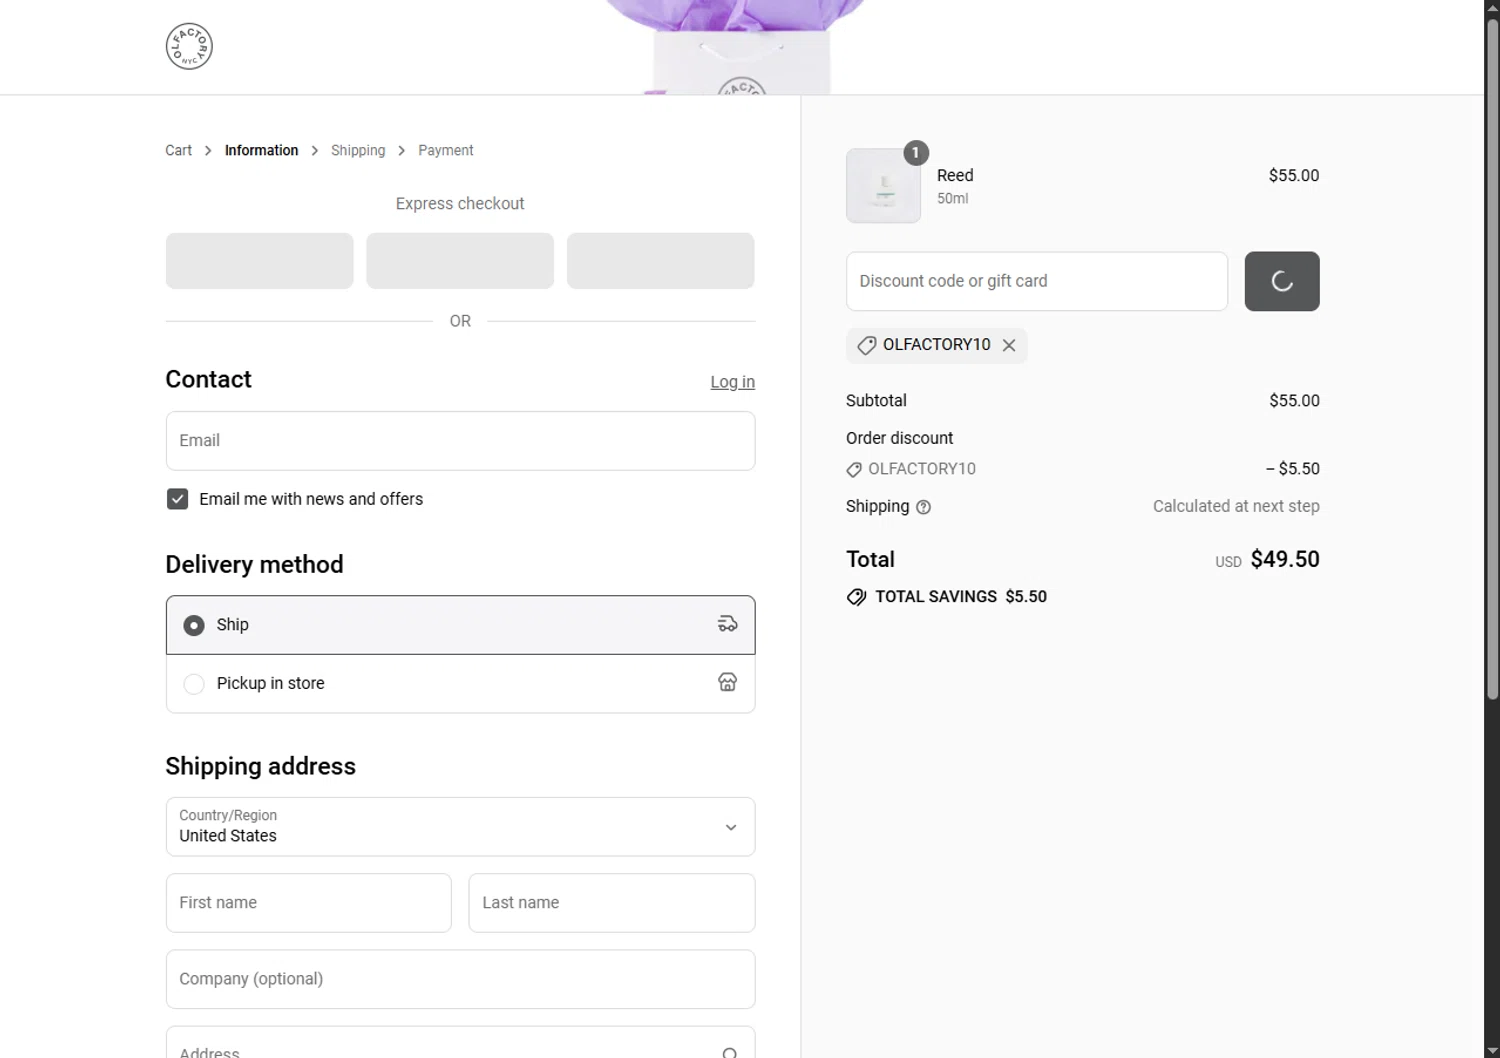Focus the Company (optional) field
This screenshot has width=1500, height=1058.
click(x=460, y=979)
